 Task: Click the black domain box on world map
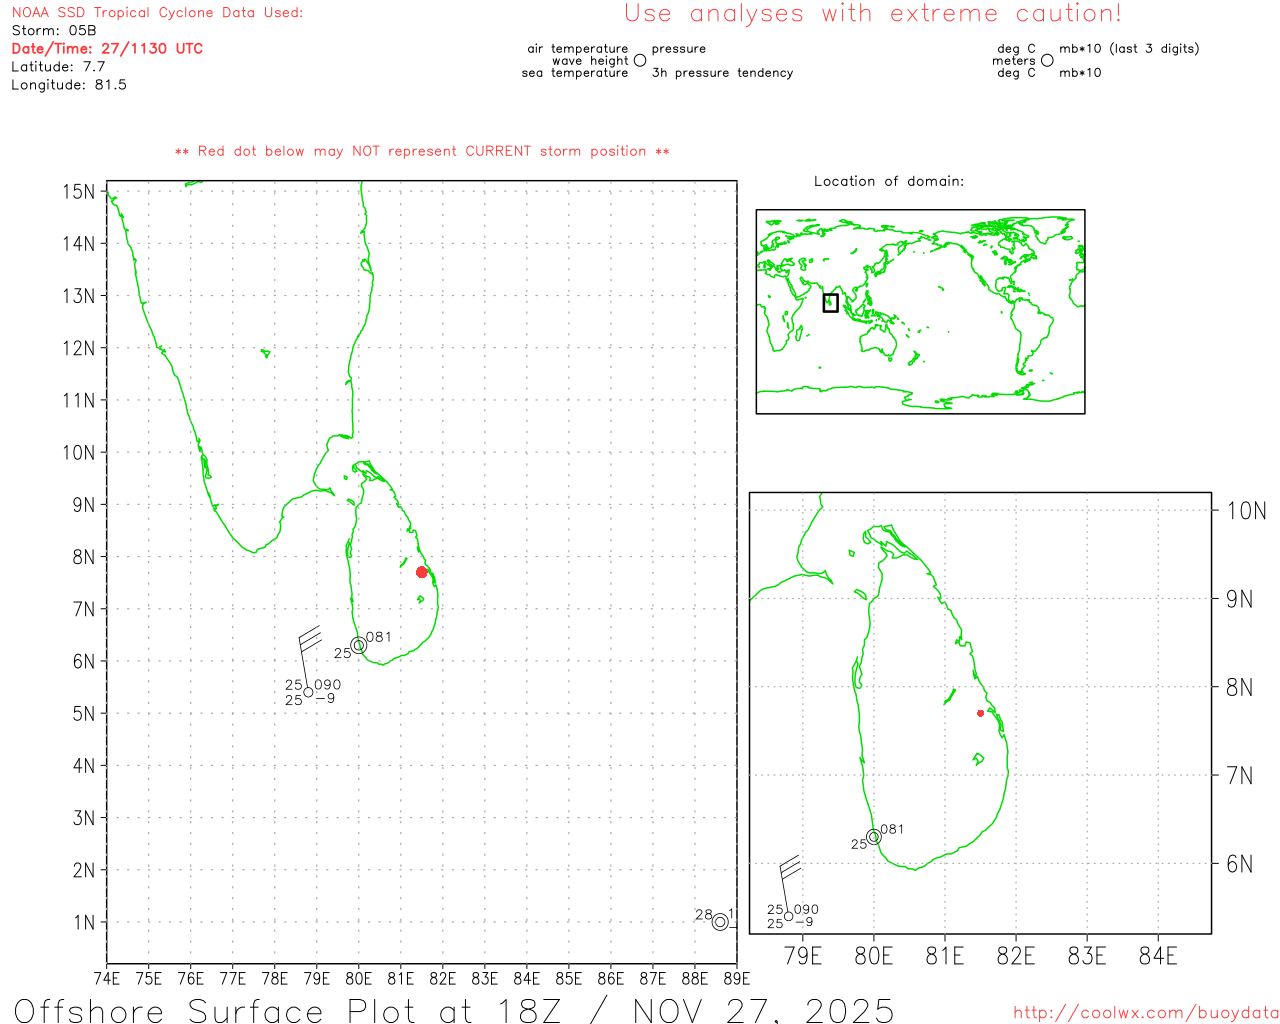[830, 302]
